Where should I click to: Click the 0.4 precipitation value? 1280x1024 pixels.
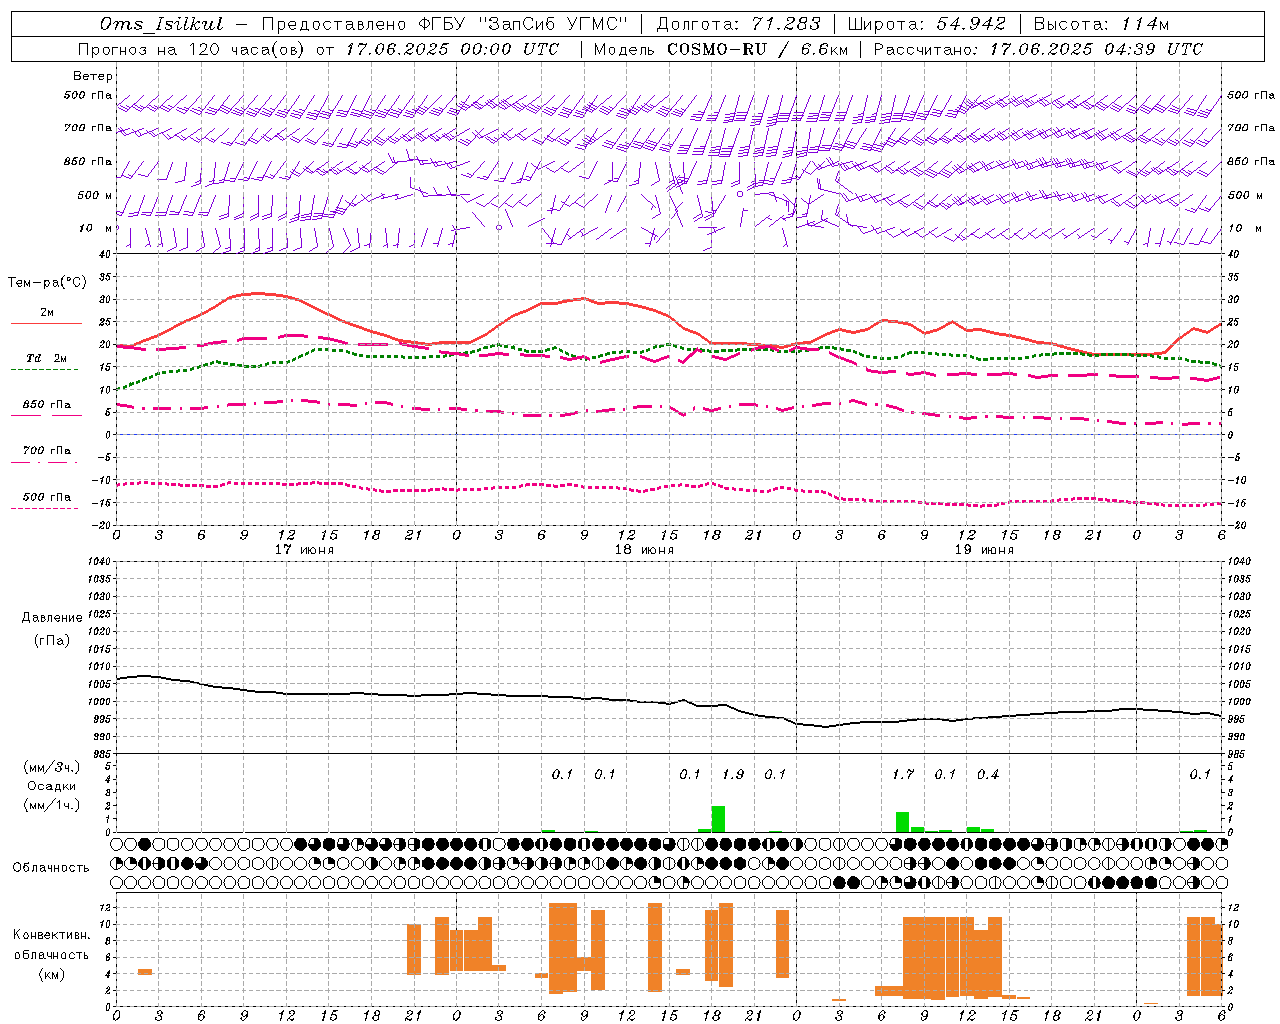(988, 774)
